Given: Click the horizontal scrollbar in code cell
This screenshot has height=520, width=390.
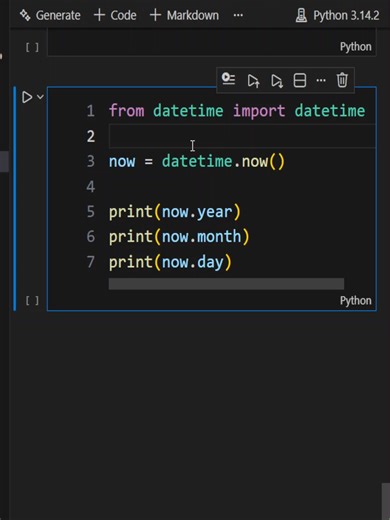Looking at the screenshot, I should [x=226, y=284].
